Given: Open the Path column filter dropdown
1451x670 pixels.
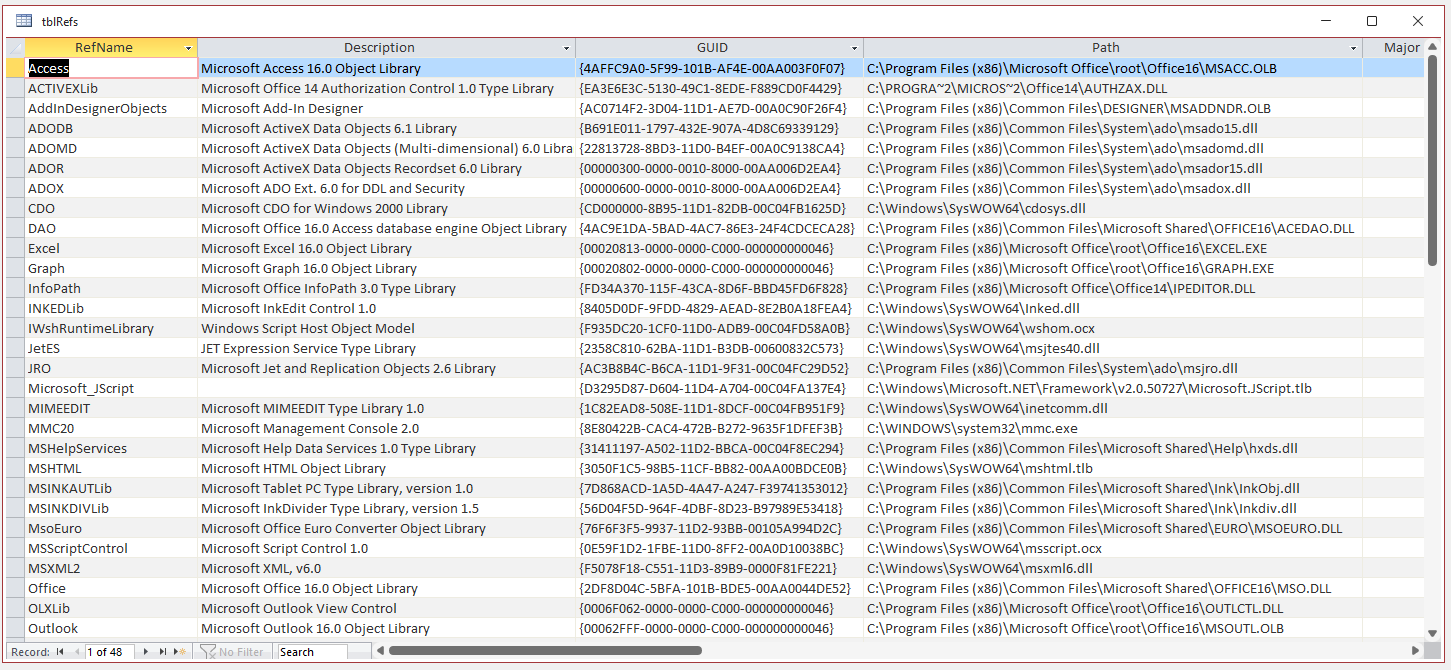Looking at the screenshot, I should click(1354, 48).
